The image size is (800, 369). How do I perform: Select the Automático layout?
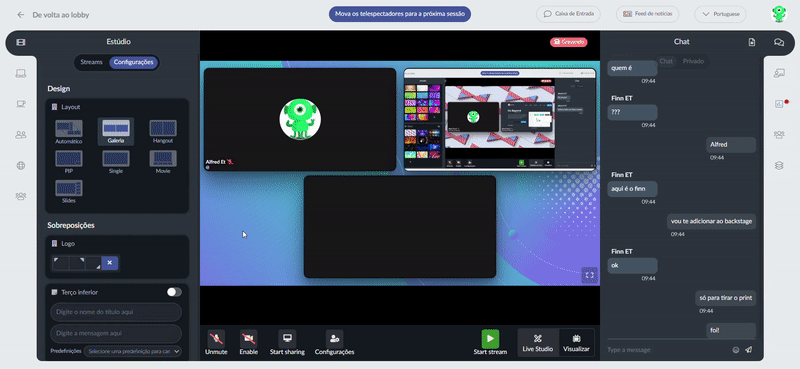coord(69,132)
